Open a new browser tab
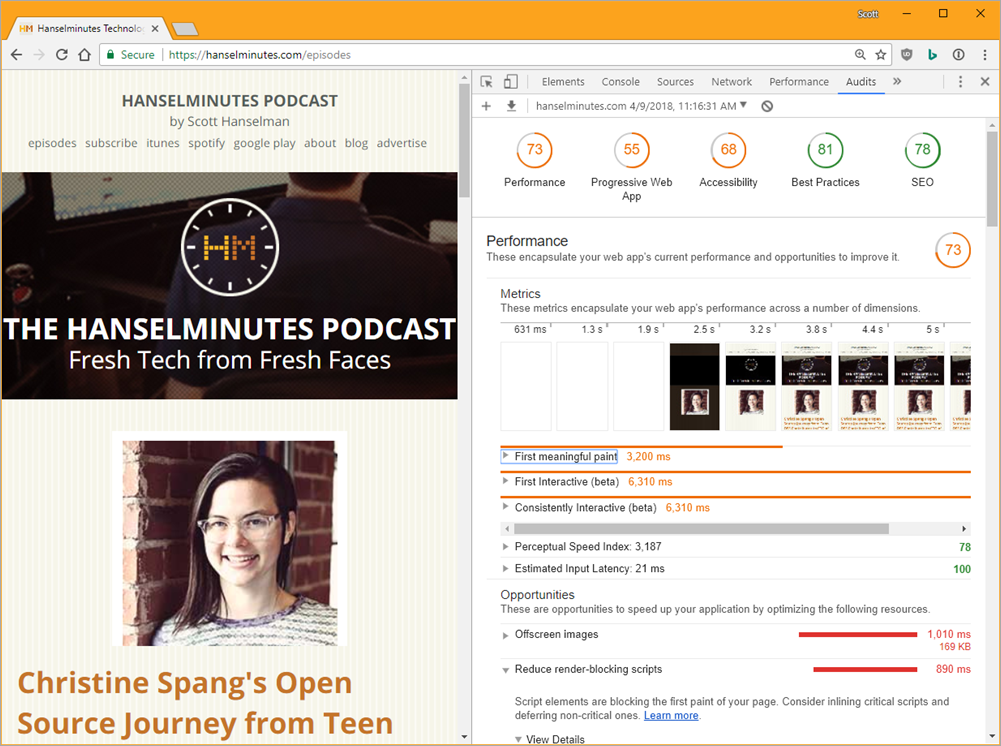 185,29
